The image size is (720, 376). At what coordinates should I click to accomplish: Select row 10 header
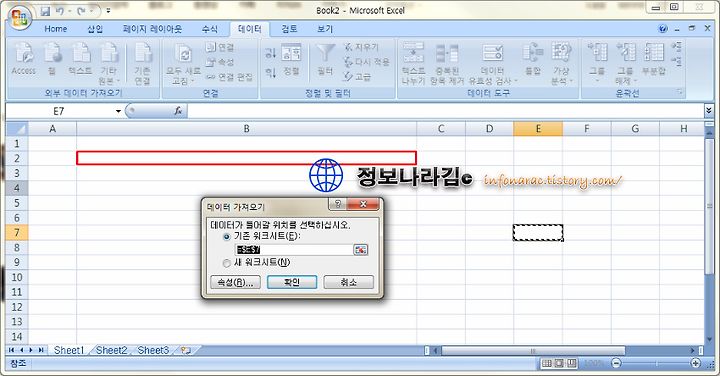(17, 277)
